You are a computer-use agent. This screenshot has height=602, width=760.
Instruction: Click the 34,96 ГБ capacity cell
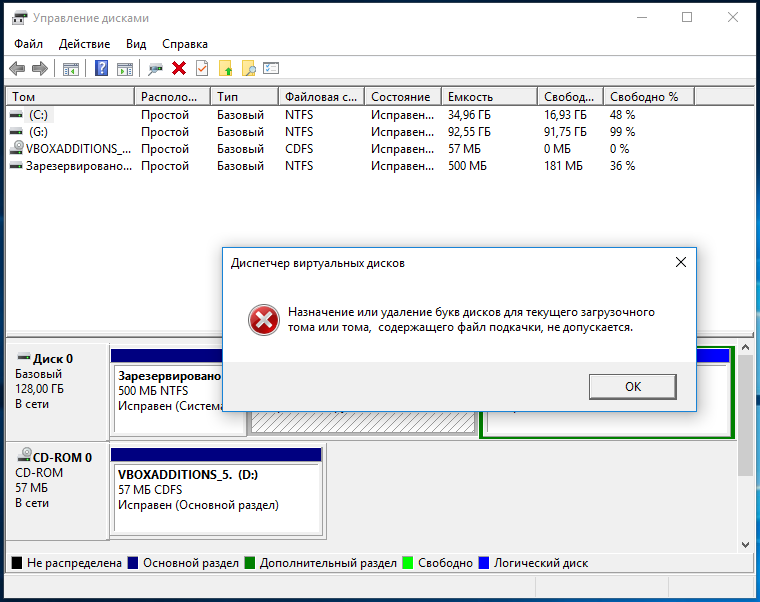[469, 115]
